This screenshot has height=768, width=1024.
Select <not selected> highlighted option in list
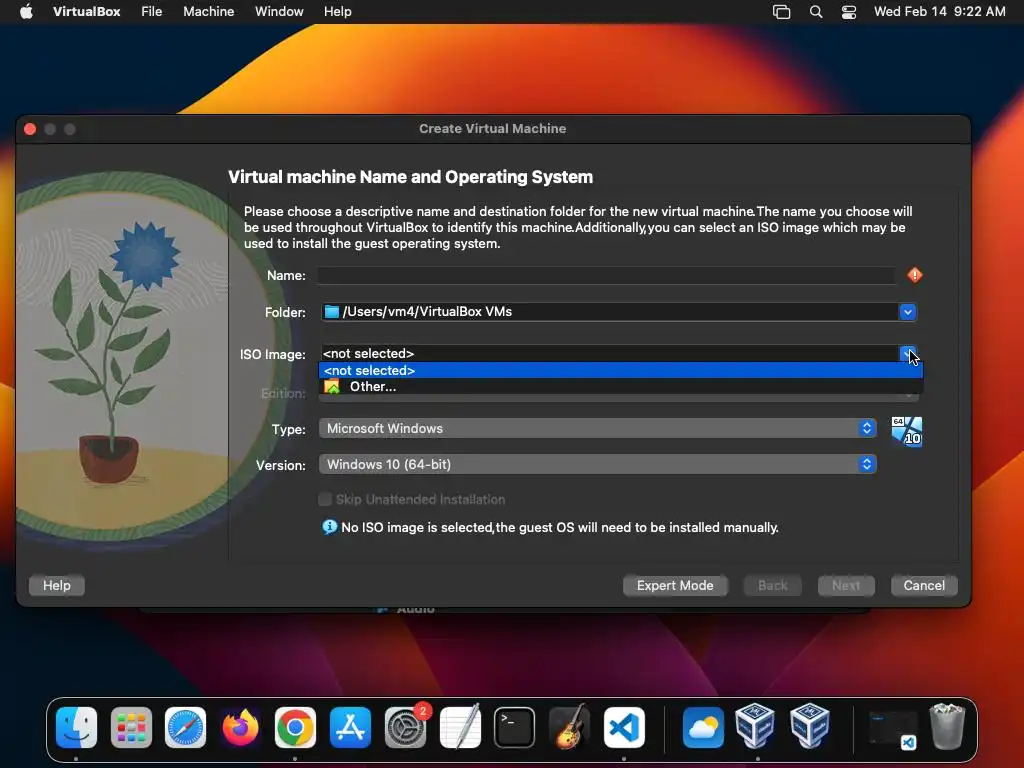tap(620, 370)
